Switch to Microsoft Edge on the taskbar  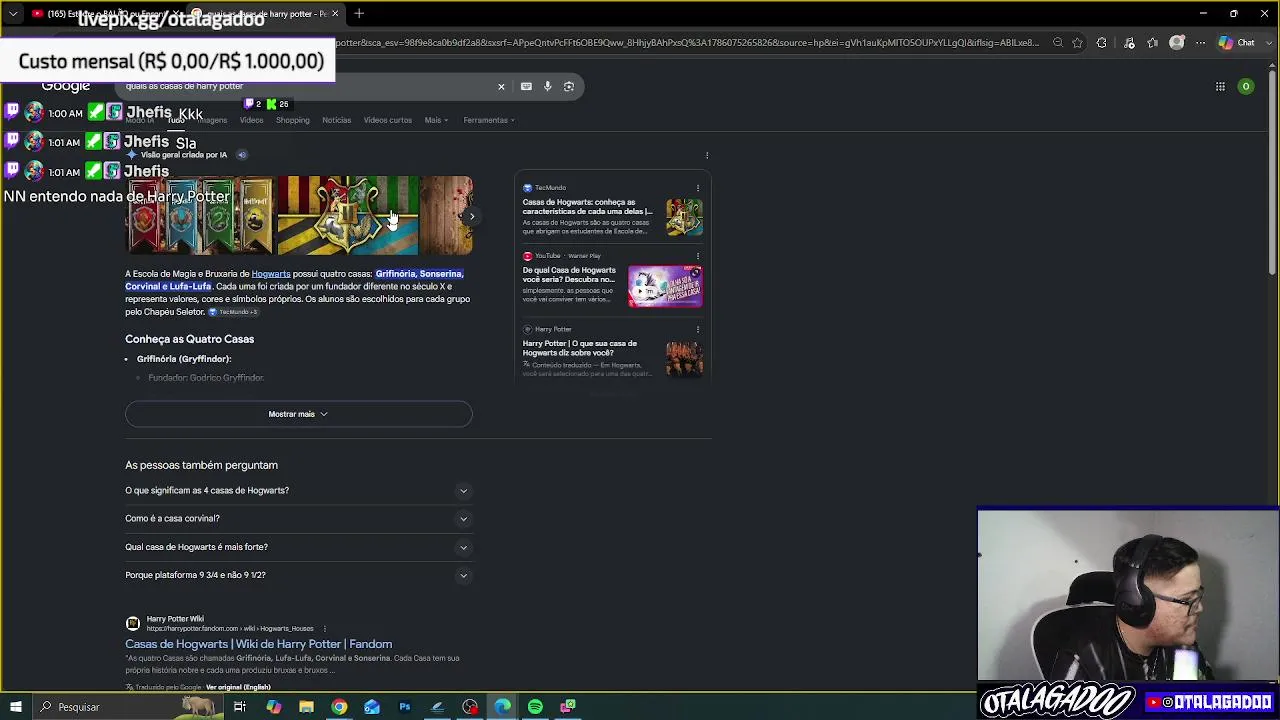[x=503, y=707]
